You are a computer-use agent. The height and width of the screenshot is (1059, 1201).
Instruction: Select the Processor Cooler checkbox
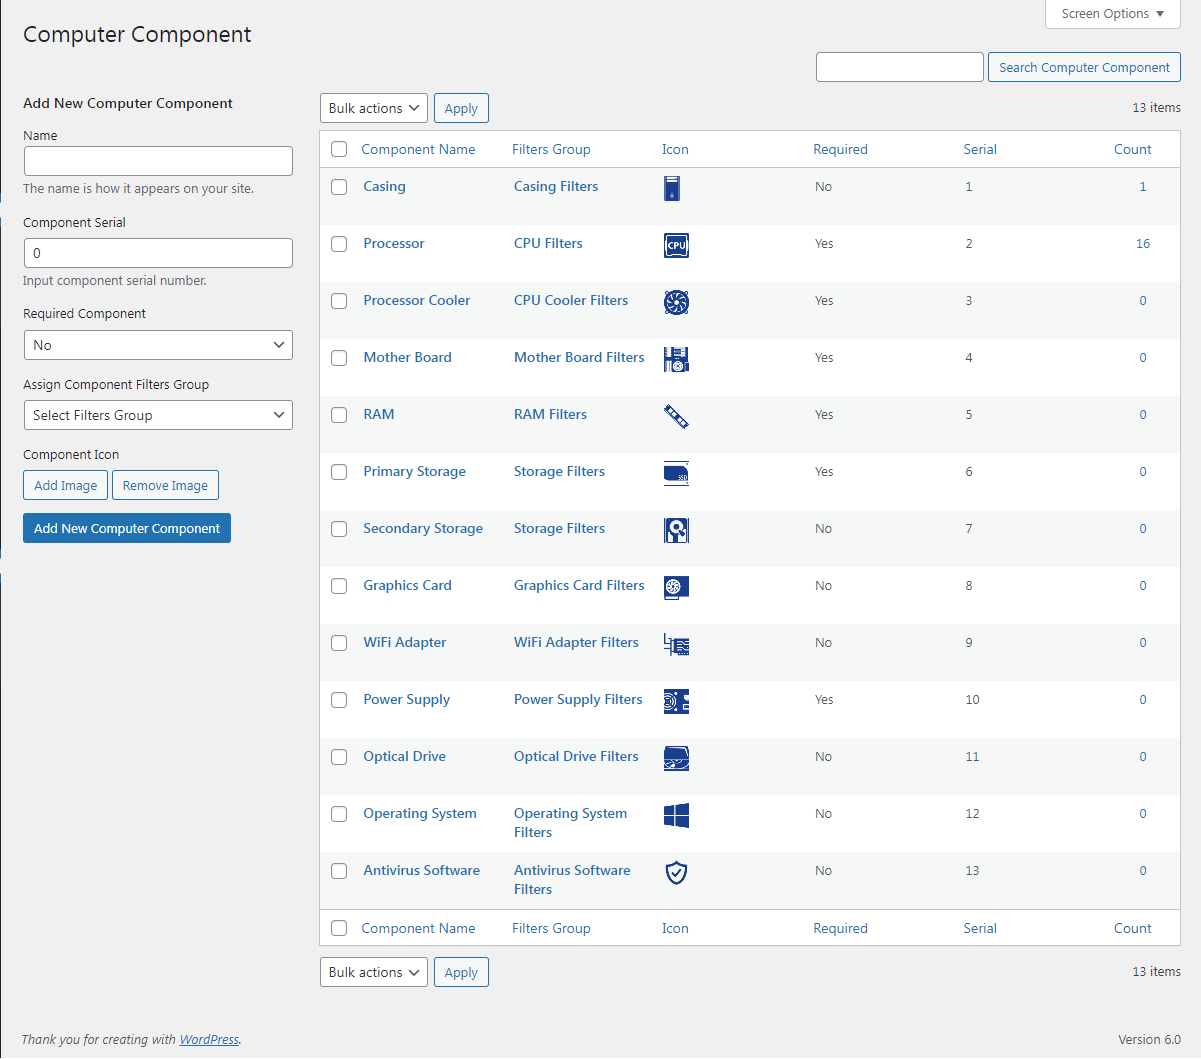339,301
